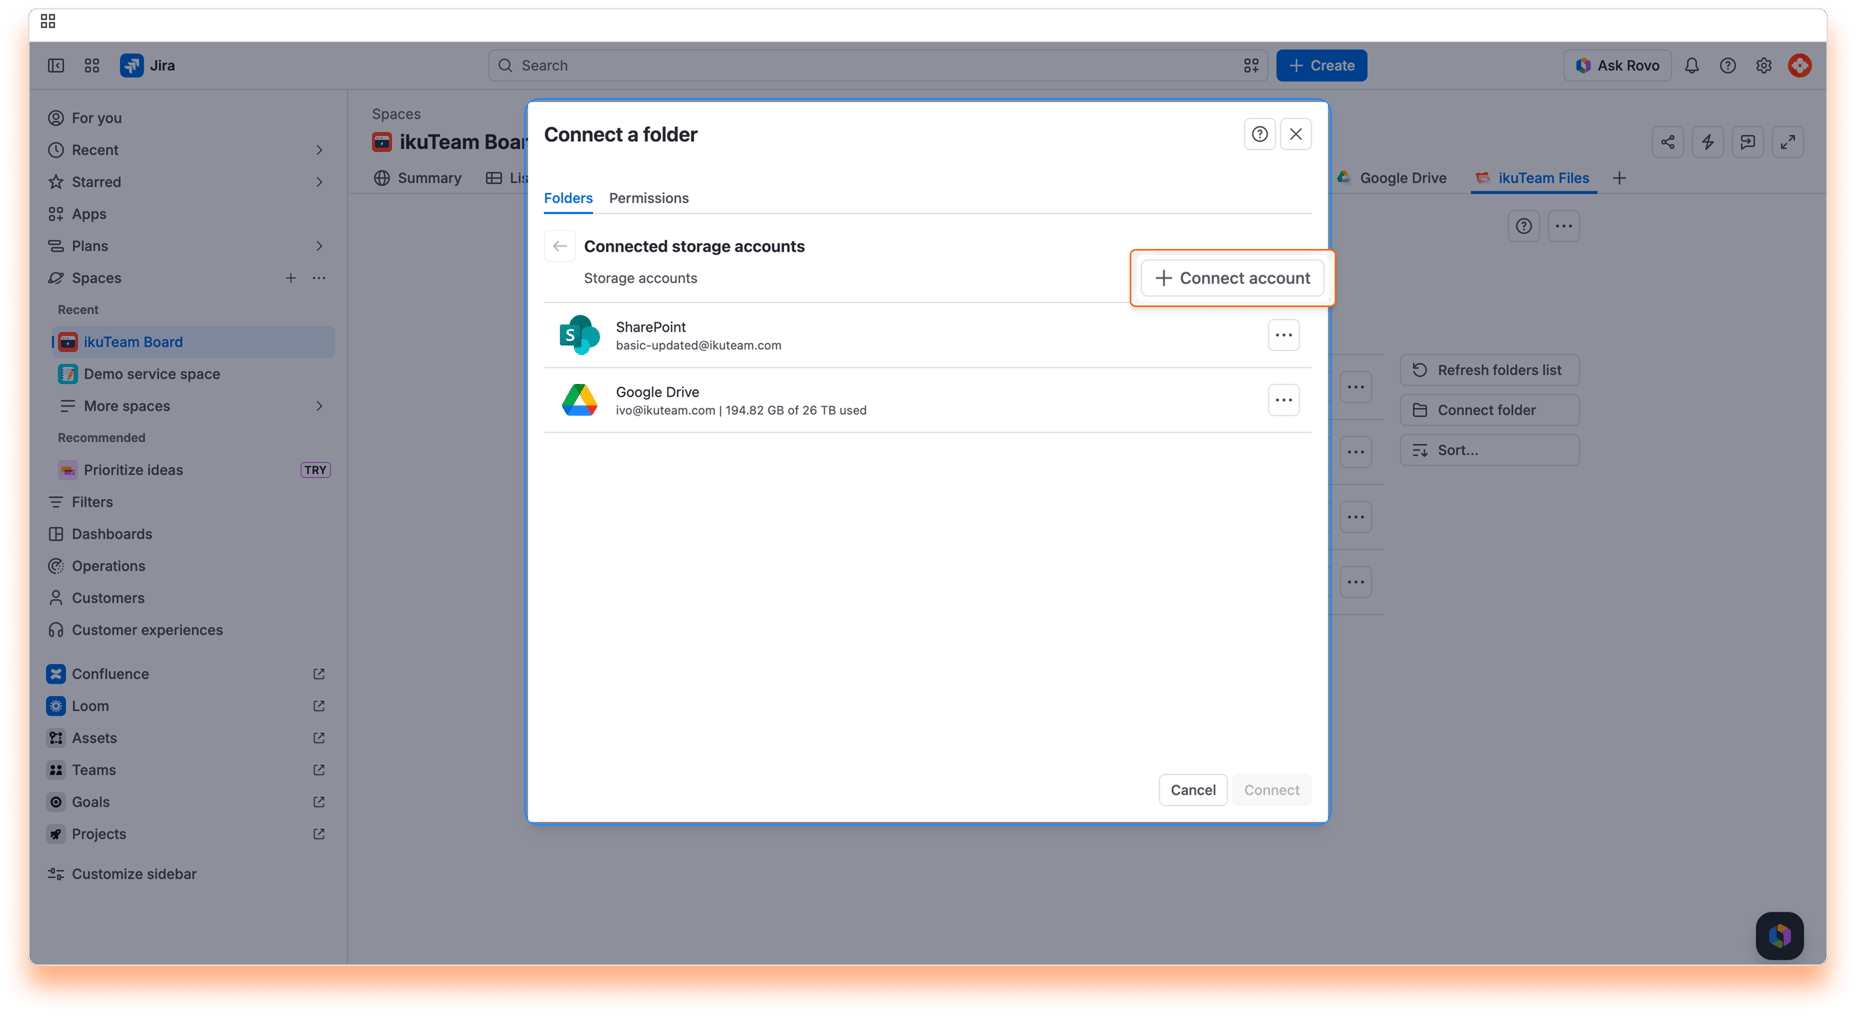Switch to the Google Drive tab
The image size is (1856, 1014).
[x=1391, y=178]
